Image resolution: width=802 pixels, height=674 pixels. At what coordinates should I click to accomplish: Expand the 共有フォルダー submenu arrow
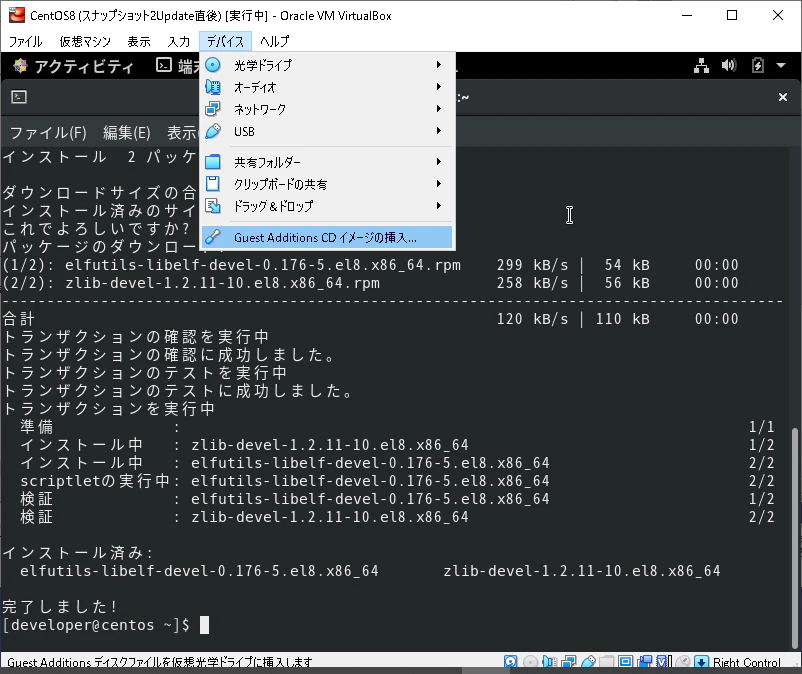point(439,162)
